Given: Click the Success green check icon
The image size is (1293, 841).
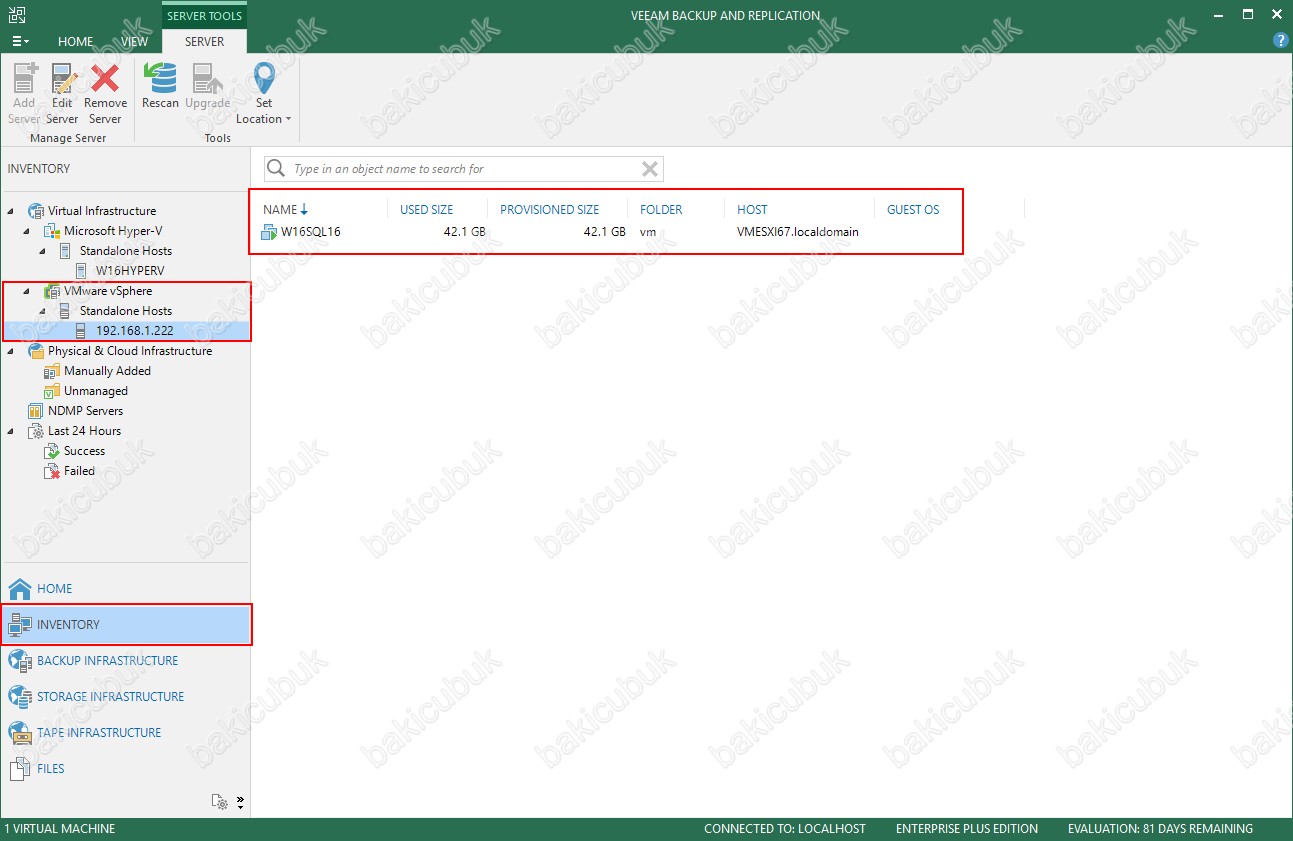Looking at the screenshot, I should 52,451.
